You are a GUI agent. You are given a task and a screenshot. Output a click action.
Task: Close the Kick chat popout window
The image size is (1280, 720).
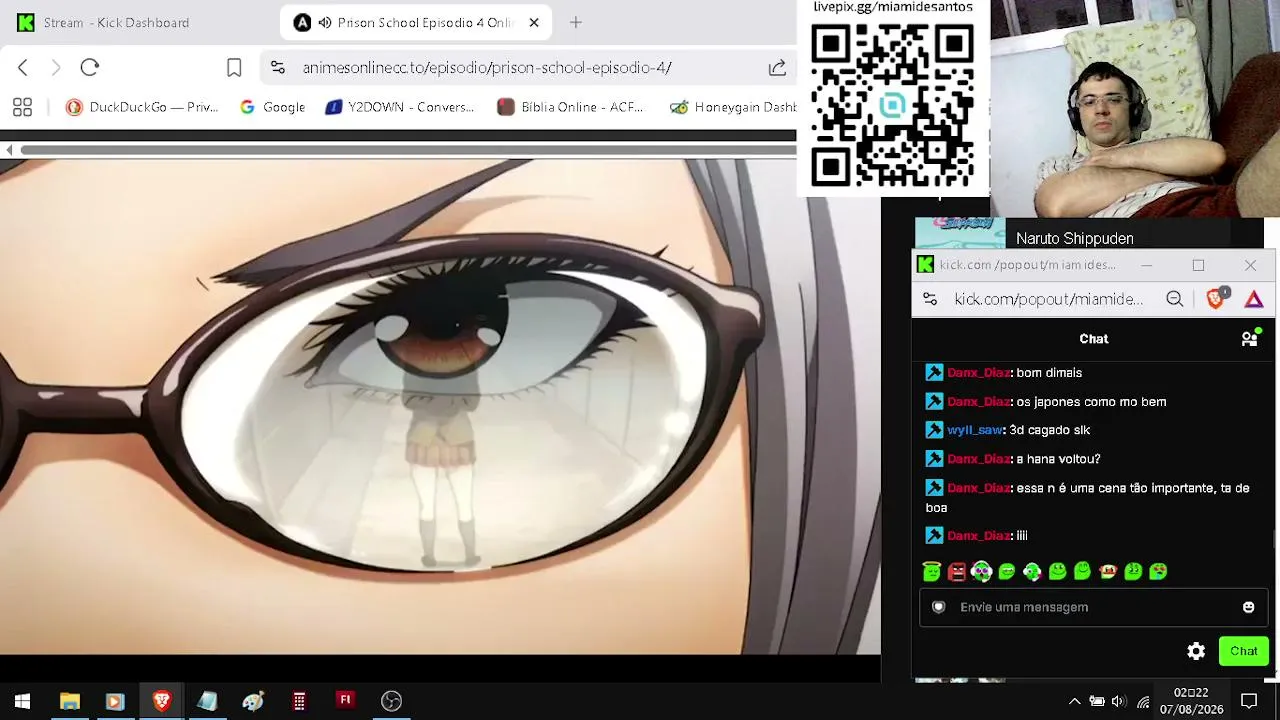1250,265
